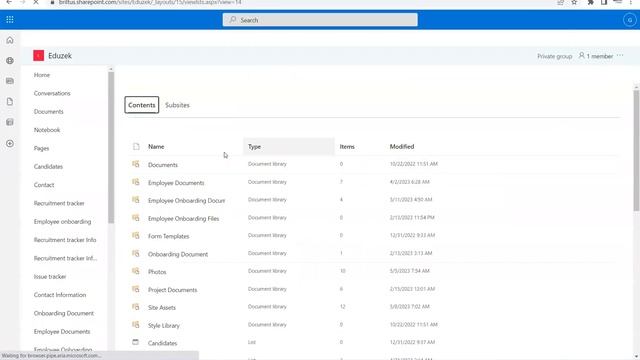Open Home in the left navigation
This screenshot has width=640, height=360.
coord(42,75)
